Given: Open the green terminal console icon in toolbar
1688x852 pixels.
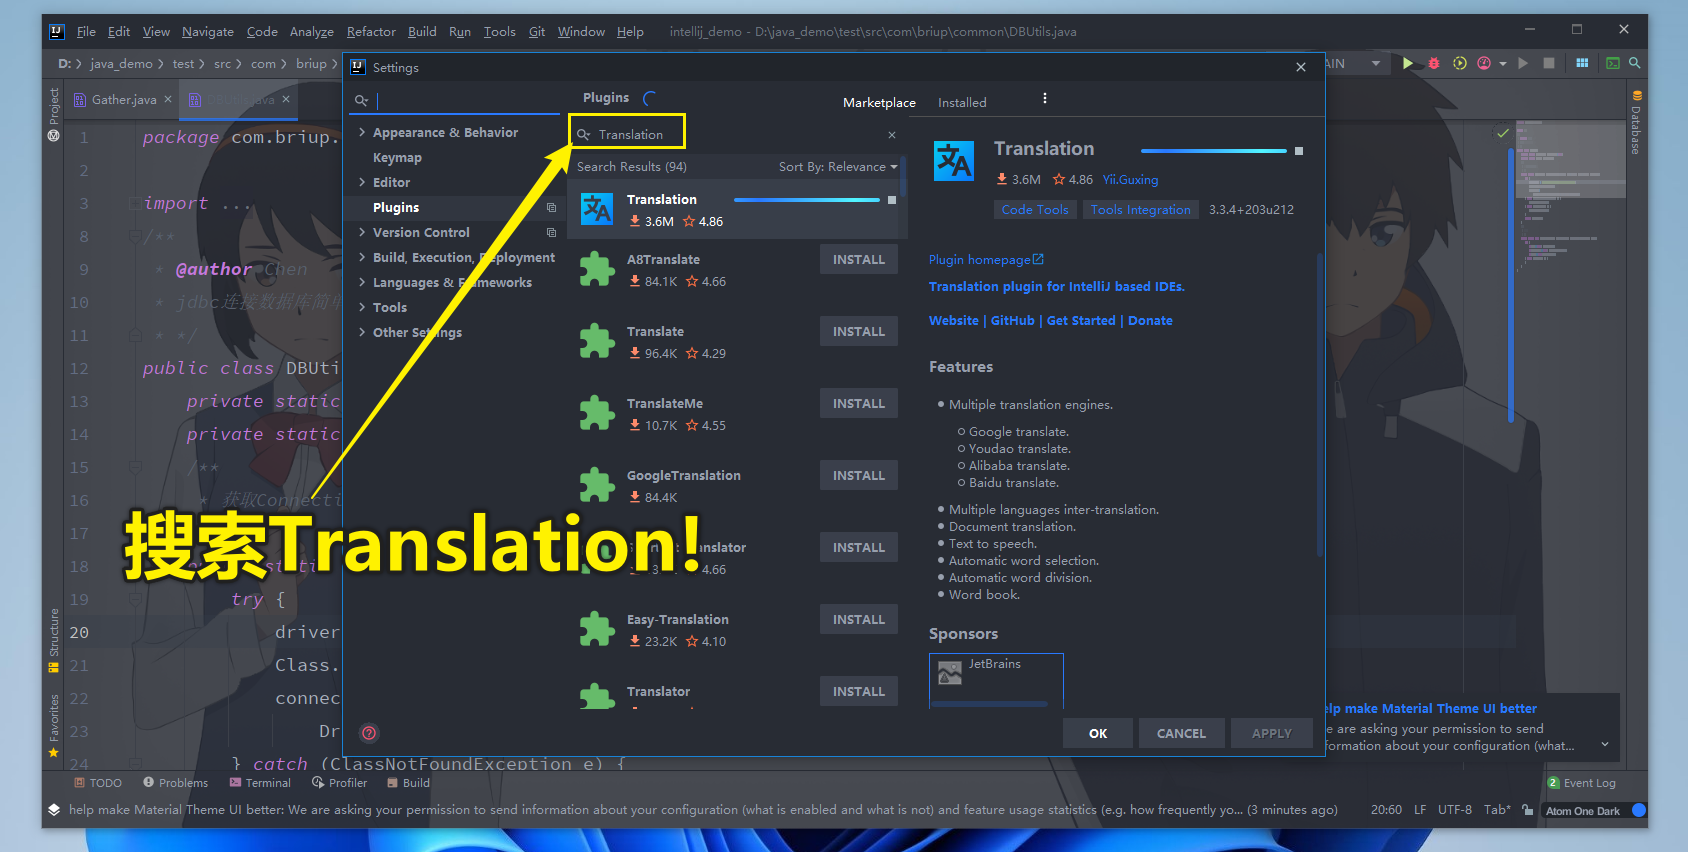Looking at the screenshot, I should coord(1613,63).
